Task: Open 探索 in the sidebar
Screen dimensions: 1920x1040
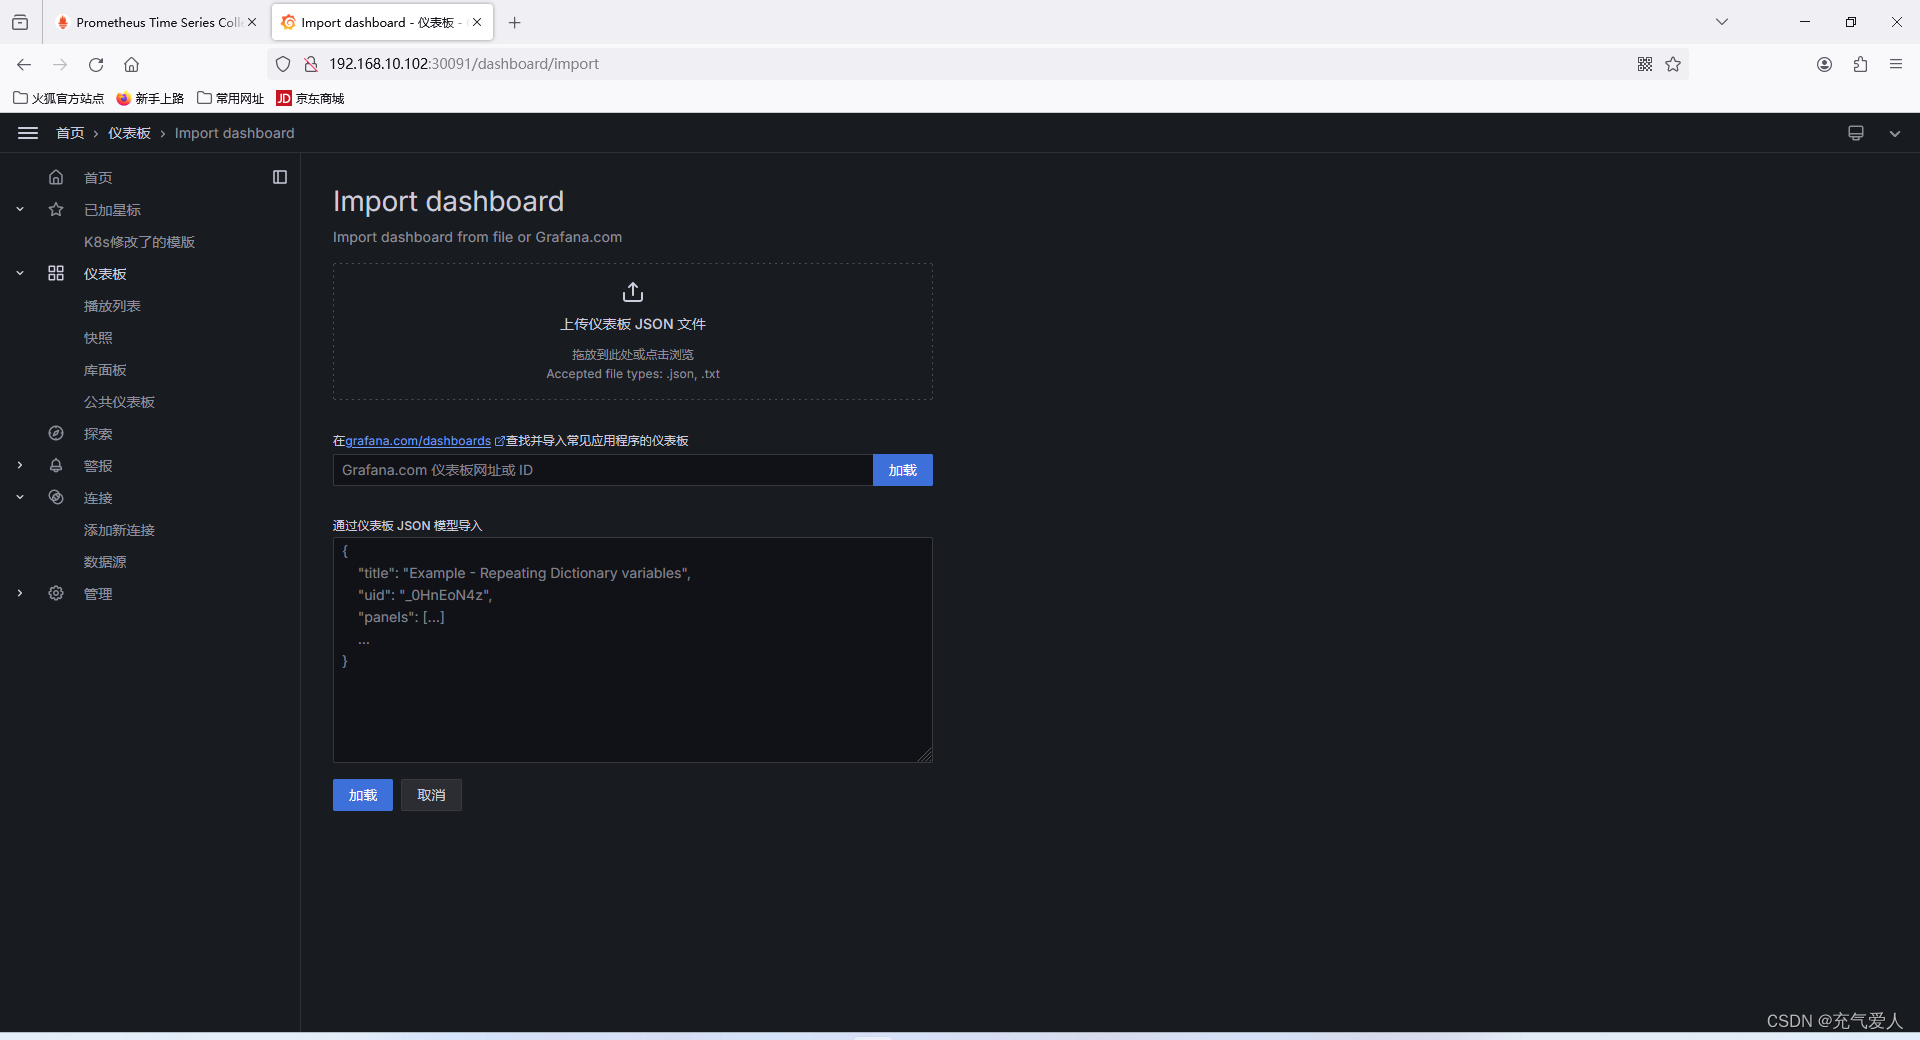Action: point(98,434)
